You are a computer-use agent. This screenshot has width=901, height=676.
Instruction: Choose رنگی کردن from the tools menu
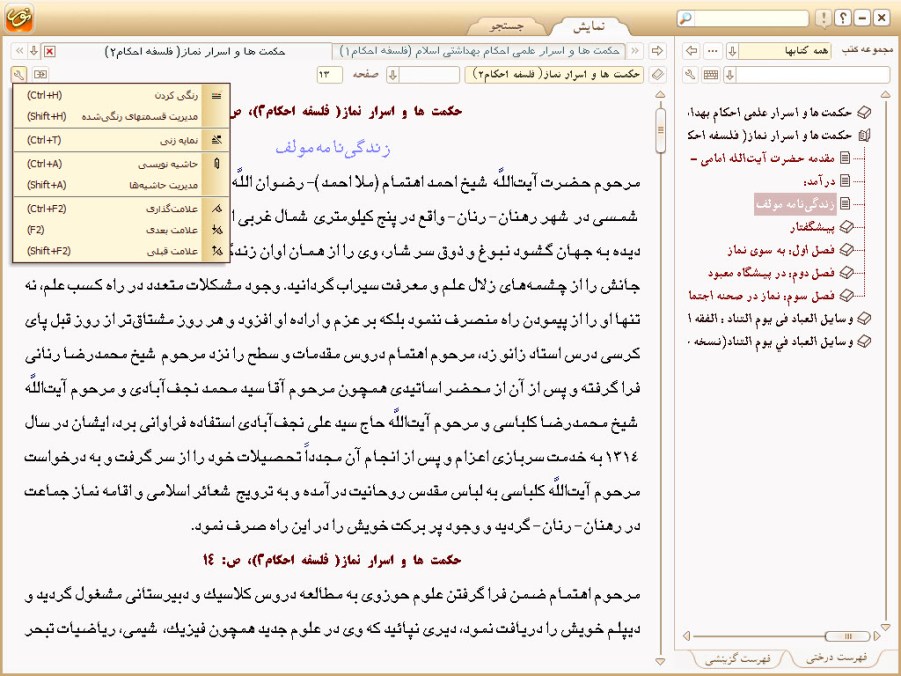coord(121,95)
